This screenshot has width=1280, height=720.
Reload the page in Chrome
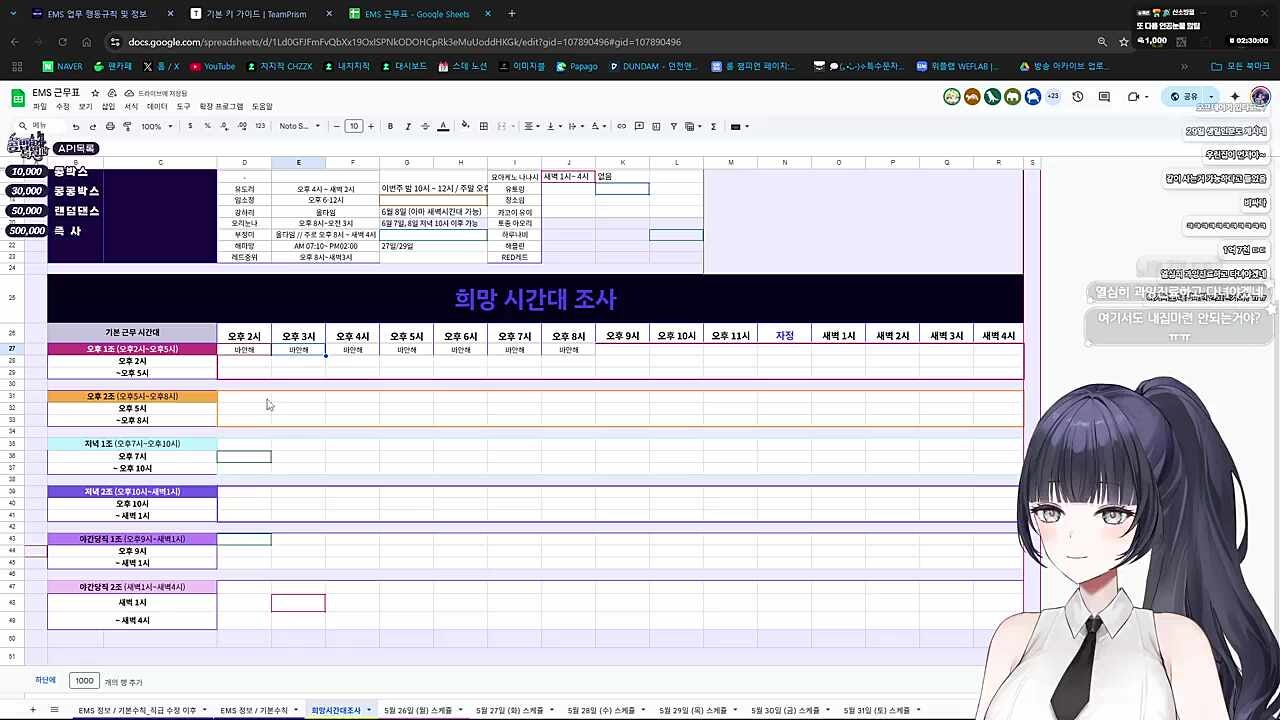click(62, 42)
